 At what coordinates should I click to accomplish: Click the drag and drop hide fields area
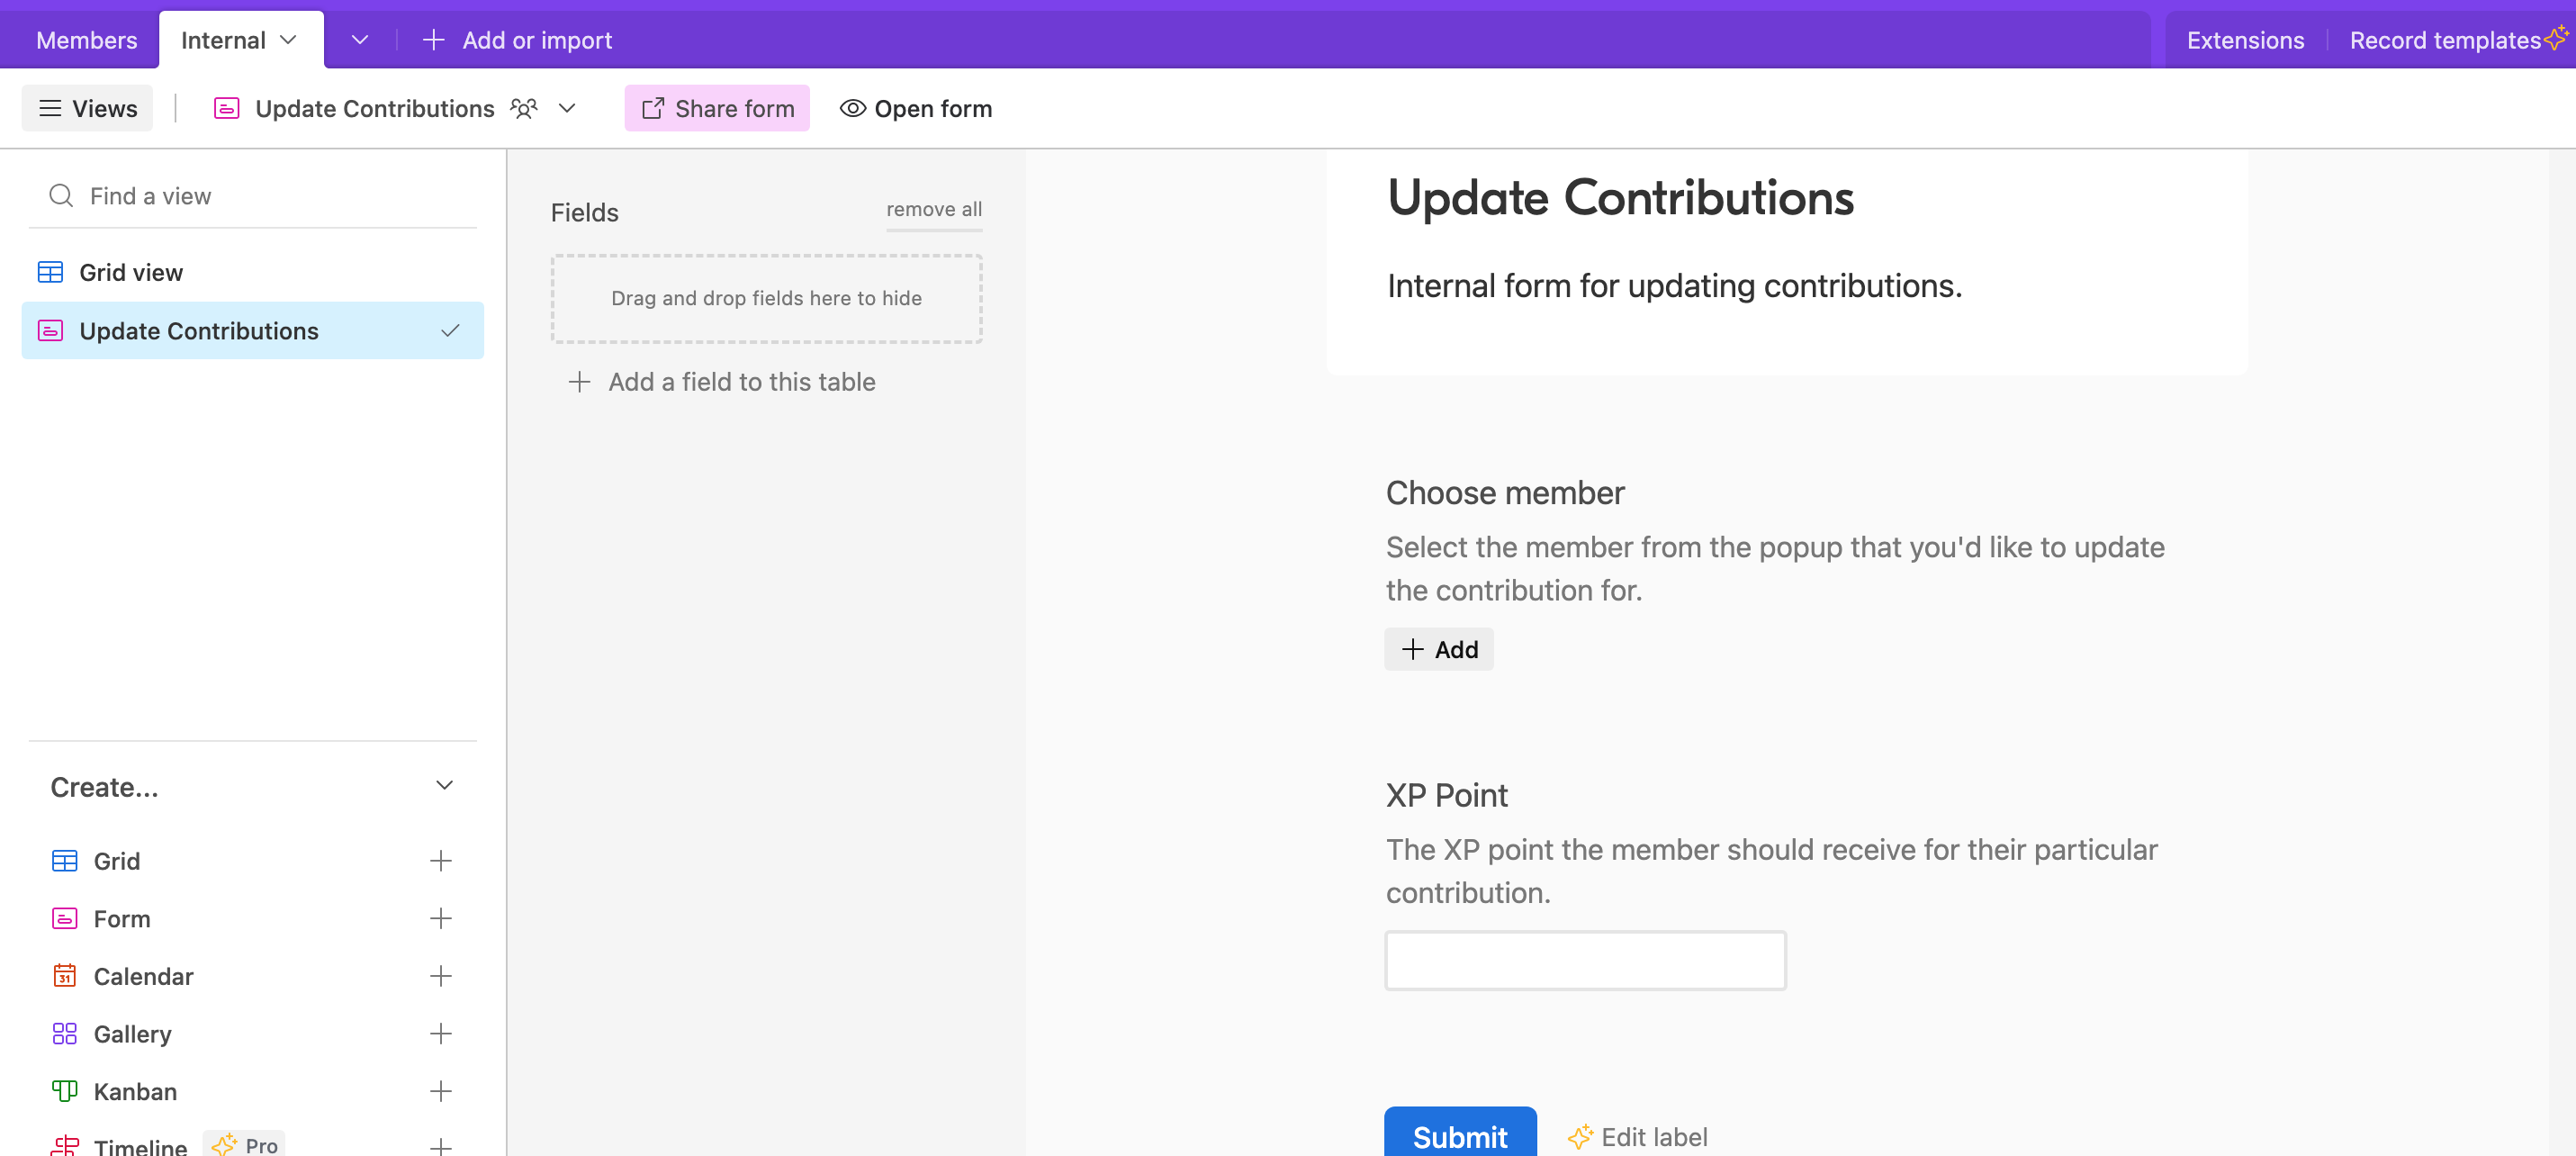[x=766, y=299]
